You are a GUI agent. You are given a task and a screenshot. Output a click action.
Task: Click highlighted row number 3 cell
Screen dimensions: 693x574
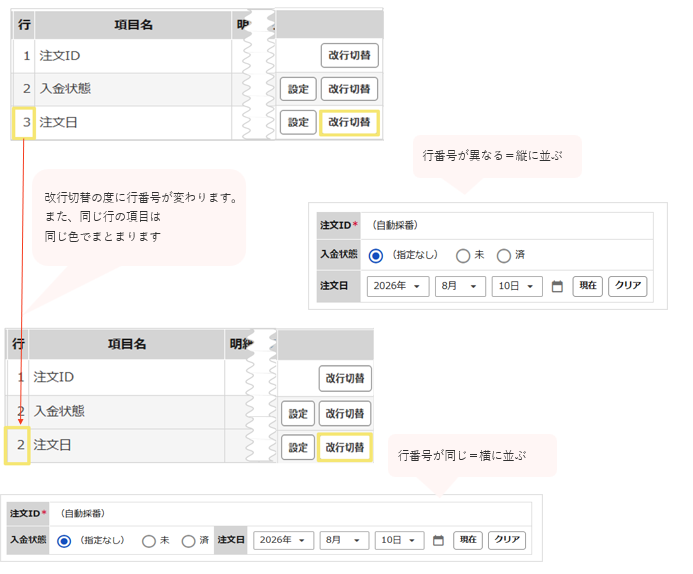tap(24, 123)
